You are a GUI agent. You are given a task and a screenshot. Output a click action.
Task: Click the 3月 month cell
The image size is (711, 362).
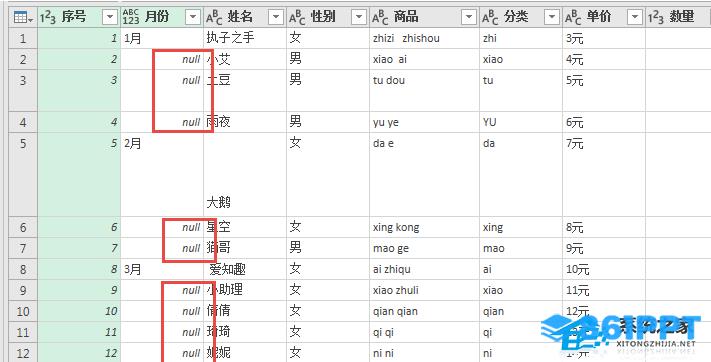[162, 269]
